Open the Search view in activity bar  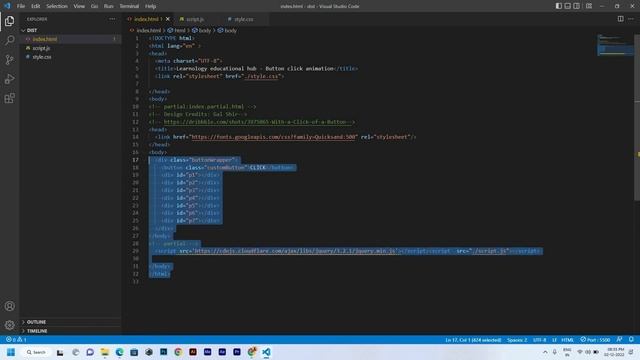(x=9, y=40)
